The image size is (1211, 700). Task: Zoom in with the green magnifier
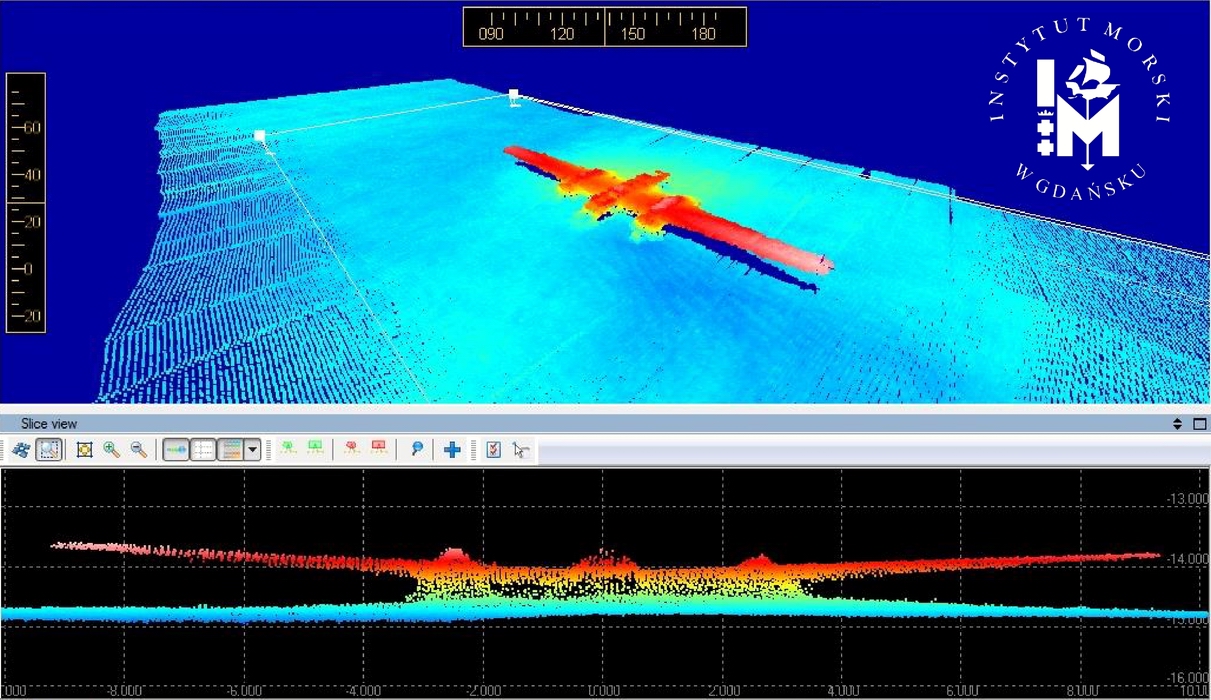pyautogui.click(x=111, y=450)
